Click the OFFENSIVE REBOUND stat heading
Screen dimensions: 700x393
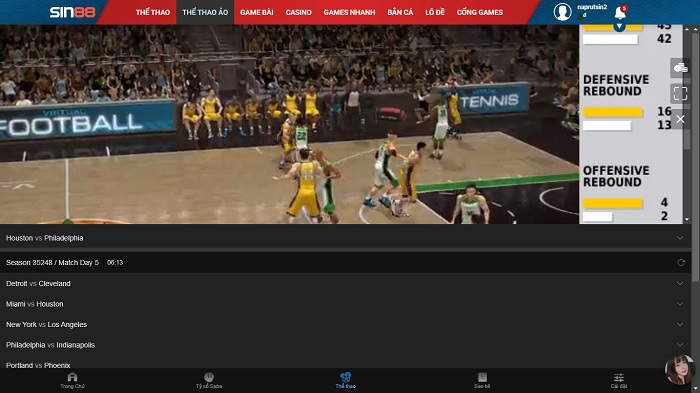tap(616, 176)
